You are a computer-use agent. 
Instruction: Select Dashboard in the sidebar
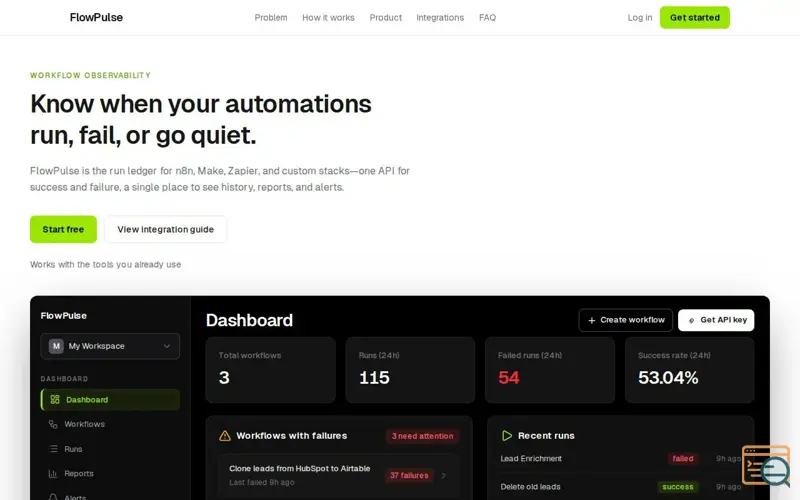[x=110, y=399]
